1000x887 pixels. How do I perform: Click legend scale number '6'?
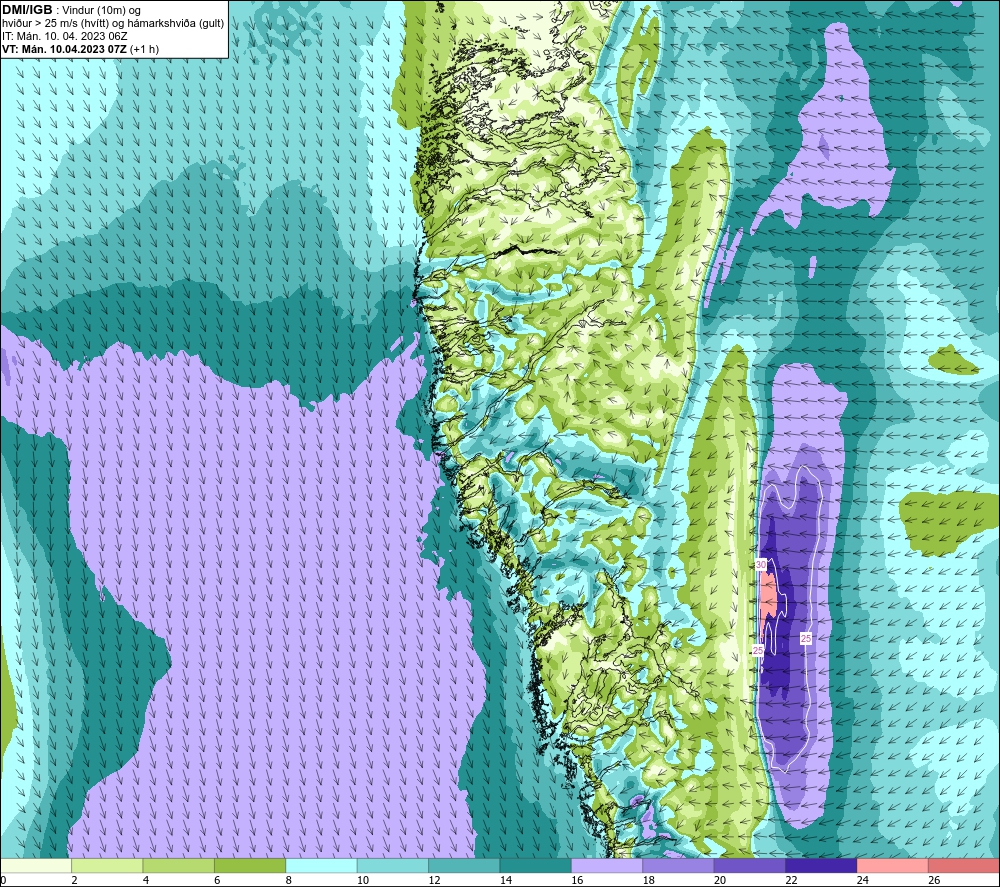point(217,880)
